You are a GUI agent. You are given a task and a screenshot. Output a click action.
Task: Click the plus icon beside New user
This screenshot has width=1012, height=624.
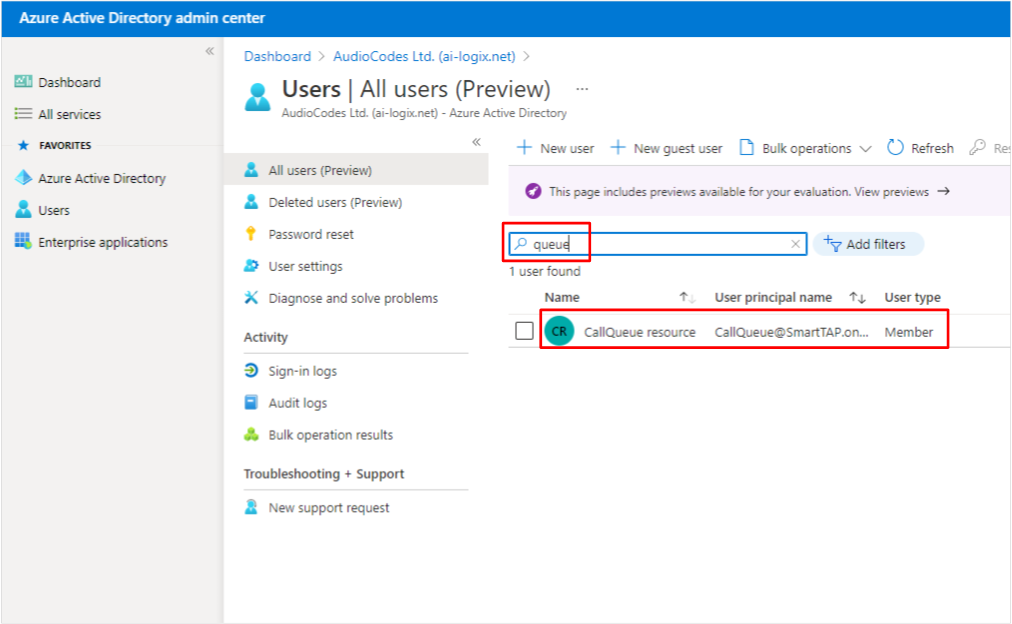[524, 148]
